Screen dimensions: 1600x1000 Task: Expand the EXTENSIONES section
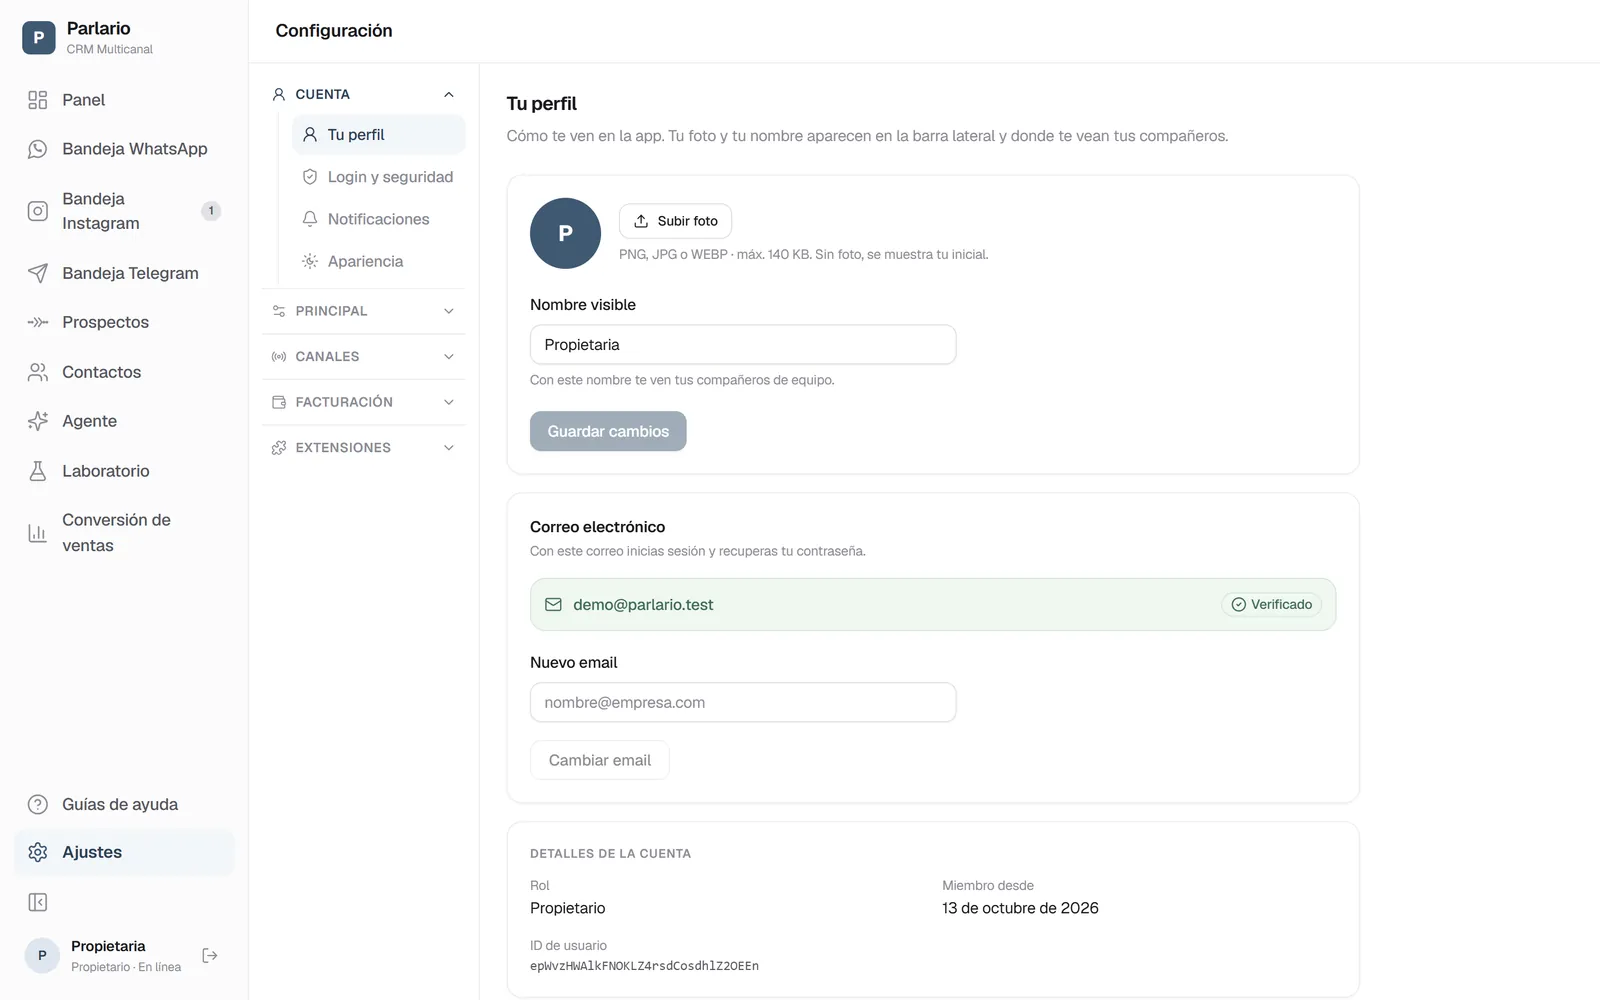click(364, 448)
